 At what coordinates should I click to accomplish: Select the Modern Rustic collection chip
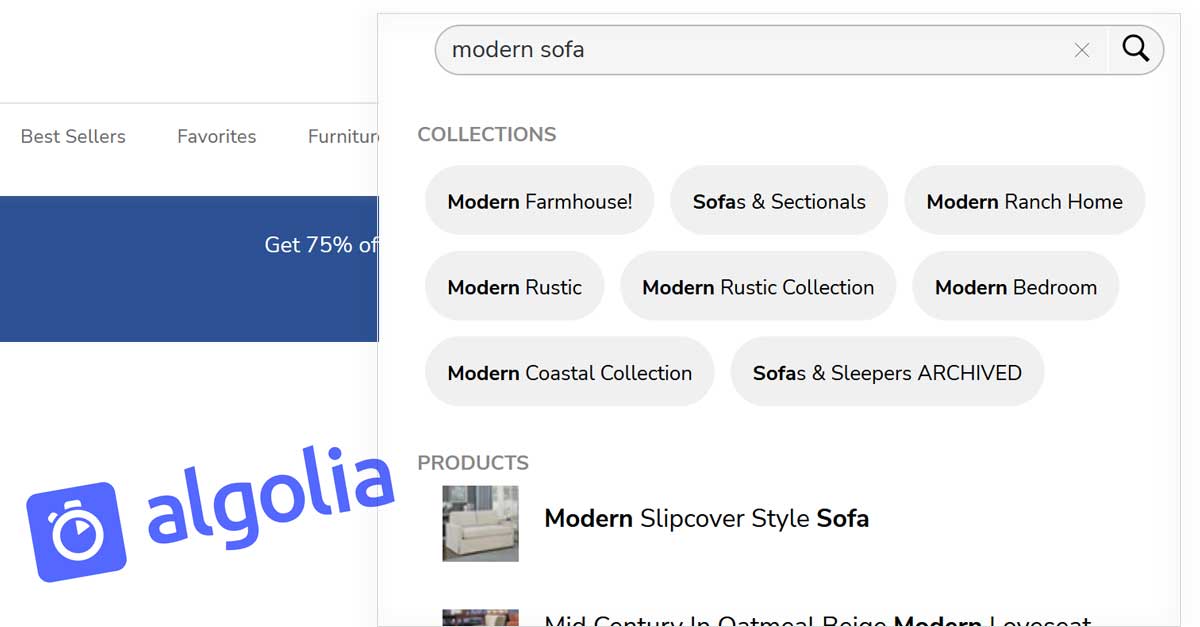coord(514,287)
